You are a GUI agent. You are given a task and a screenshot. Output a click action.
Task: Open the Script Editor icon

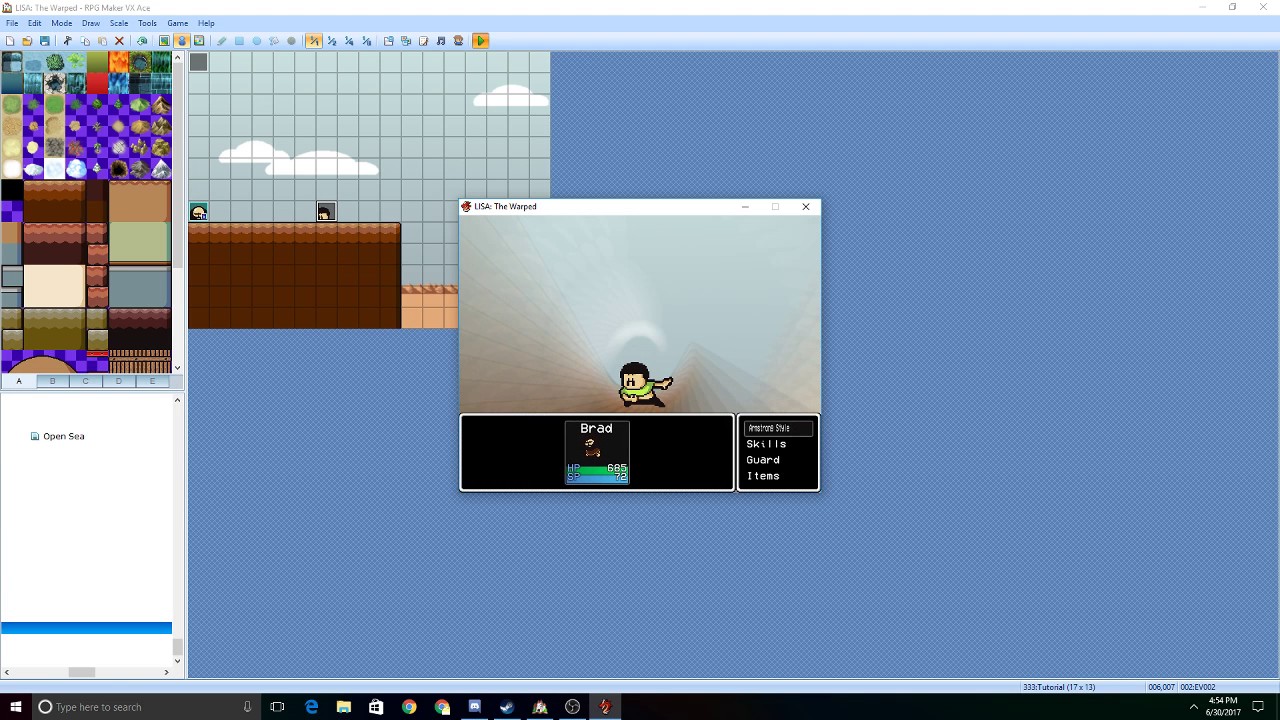coord(423,41)
